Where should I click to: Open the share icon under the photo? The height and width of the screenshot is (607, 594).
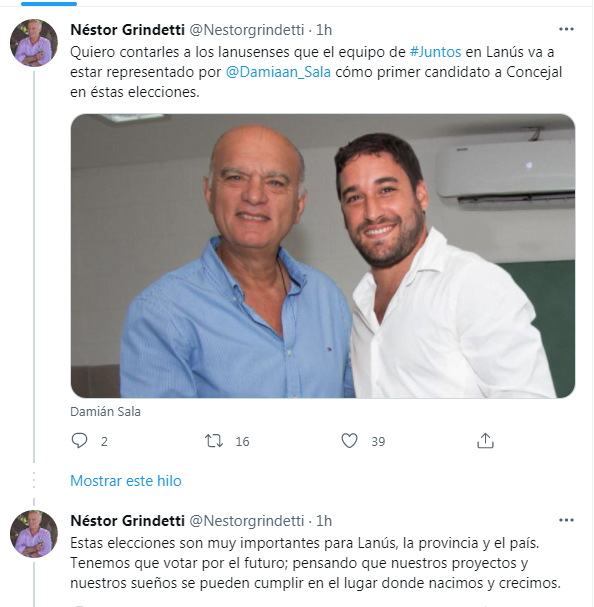485,441
